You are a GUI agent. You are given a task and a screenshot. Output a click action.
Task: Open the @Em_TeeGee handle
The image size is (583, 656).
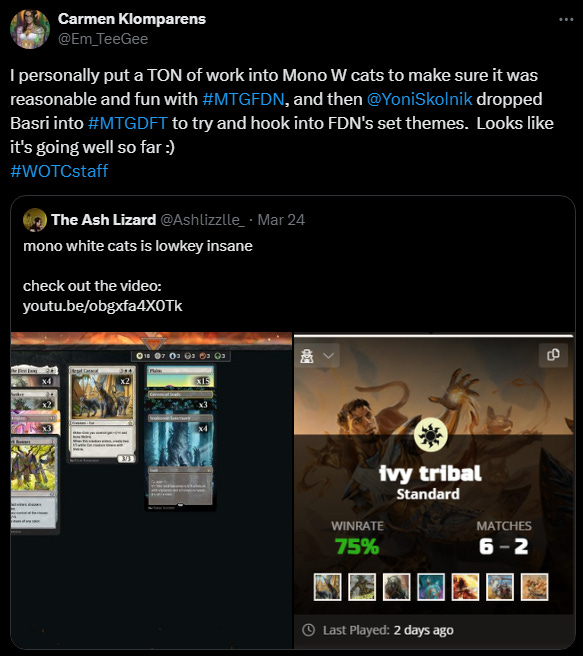tap(103, 39)
